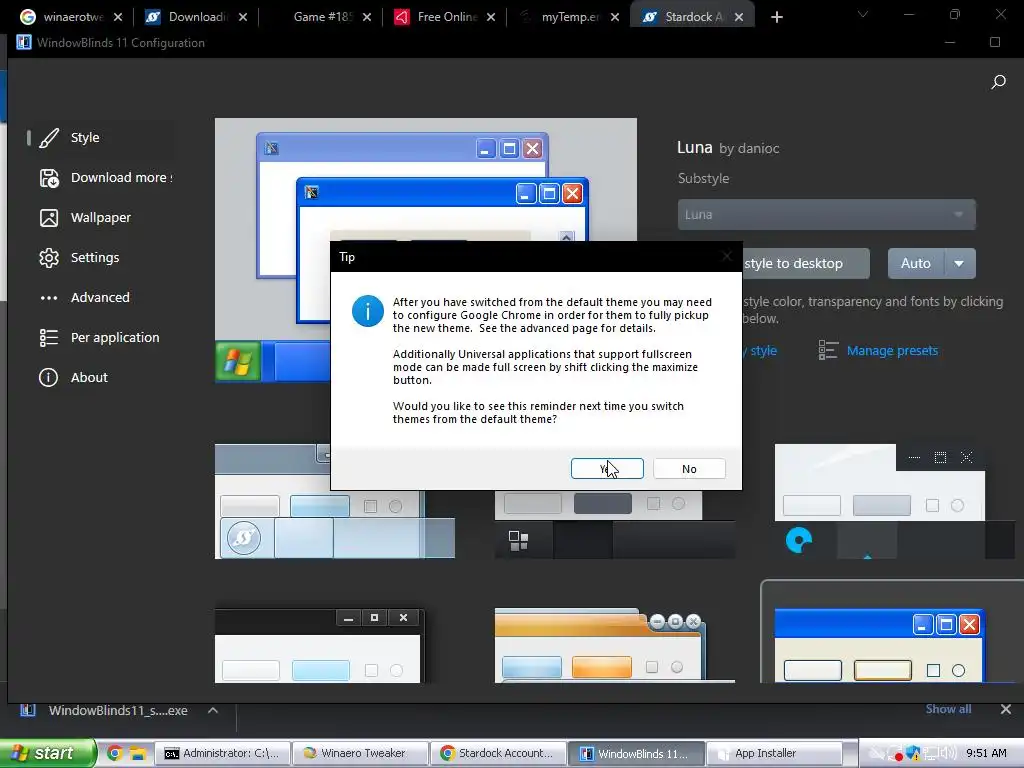
Task: Click File Explorer icon in quick launch
Action: click(x=137, y=754)
